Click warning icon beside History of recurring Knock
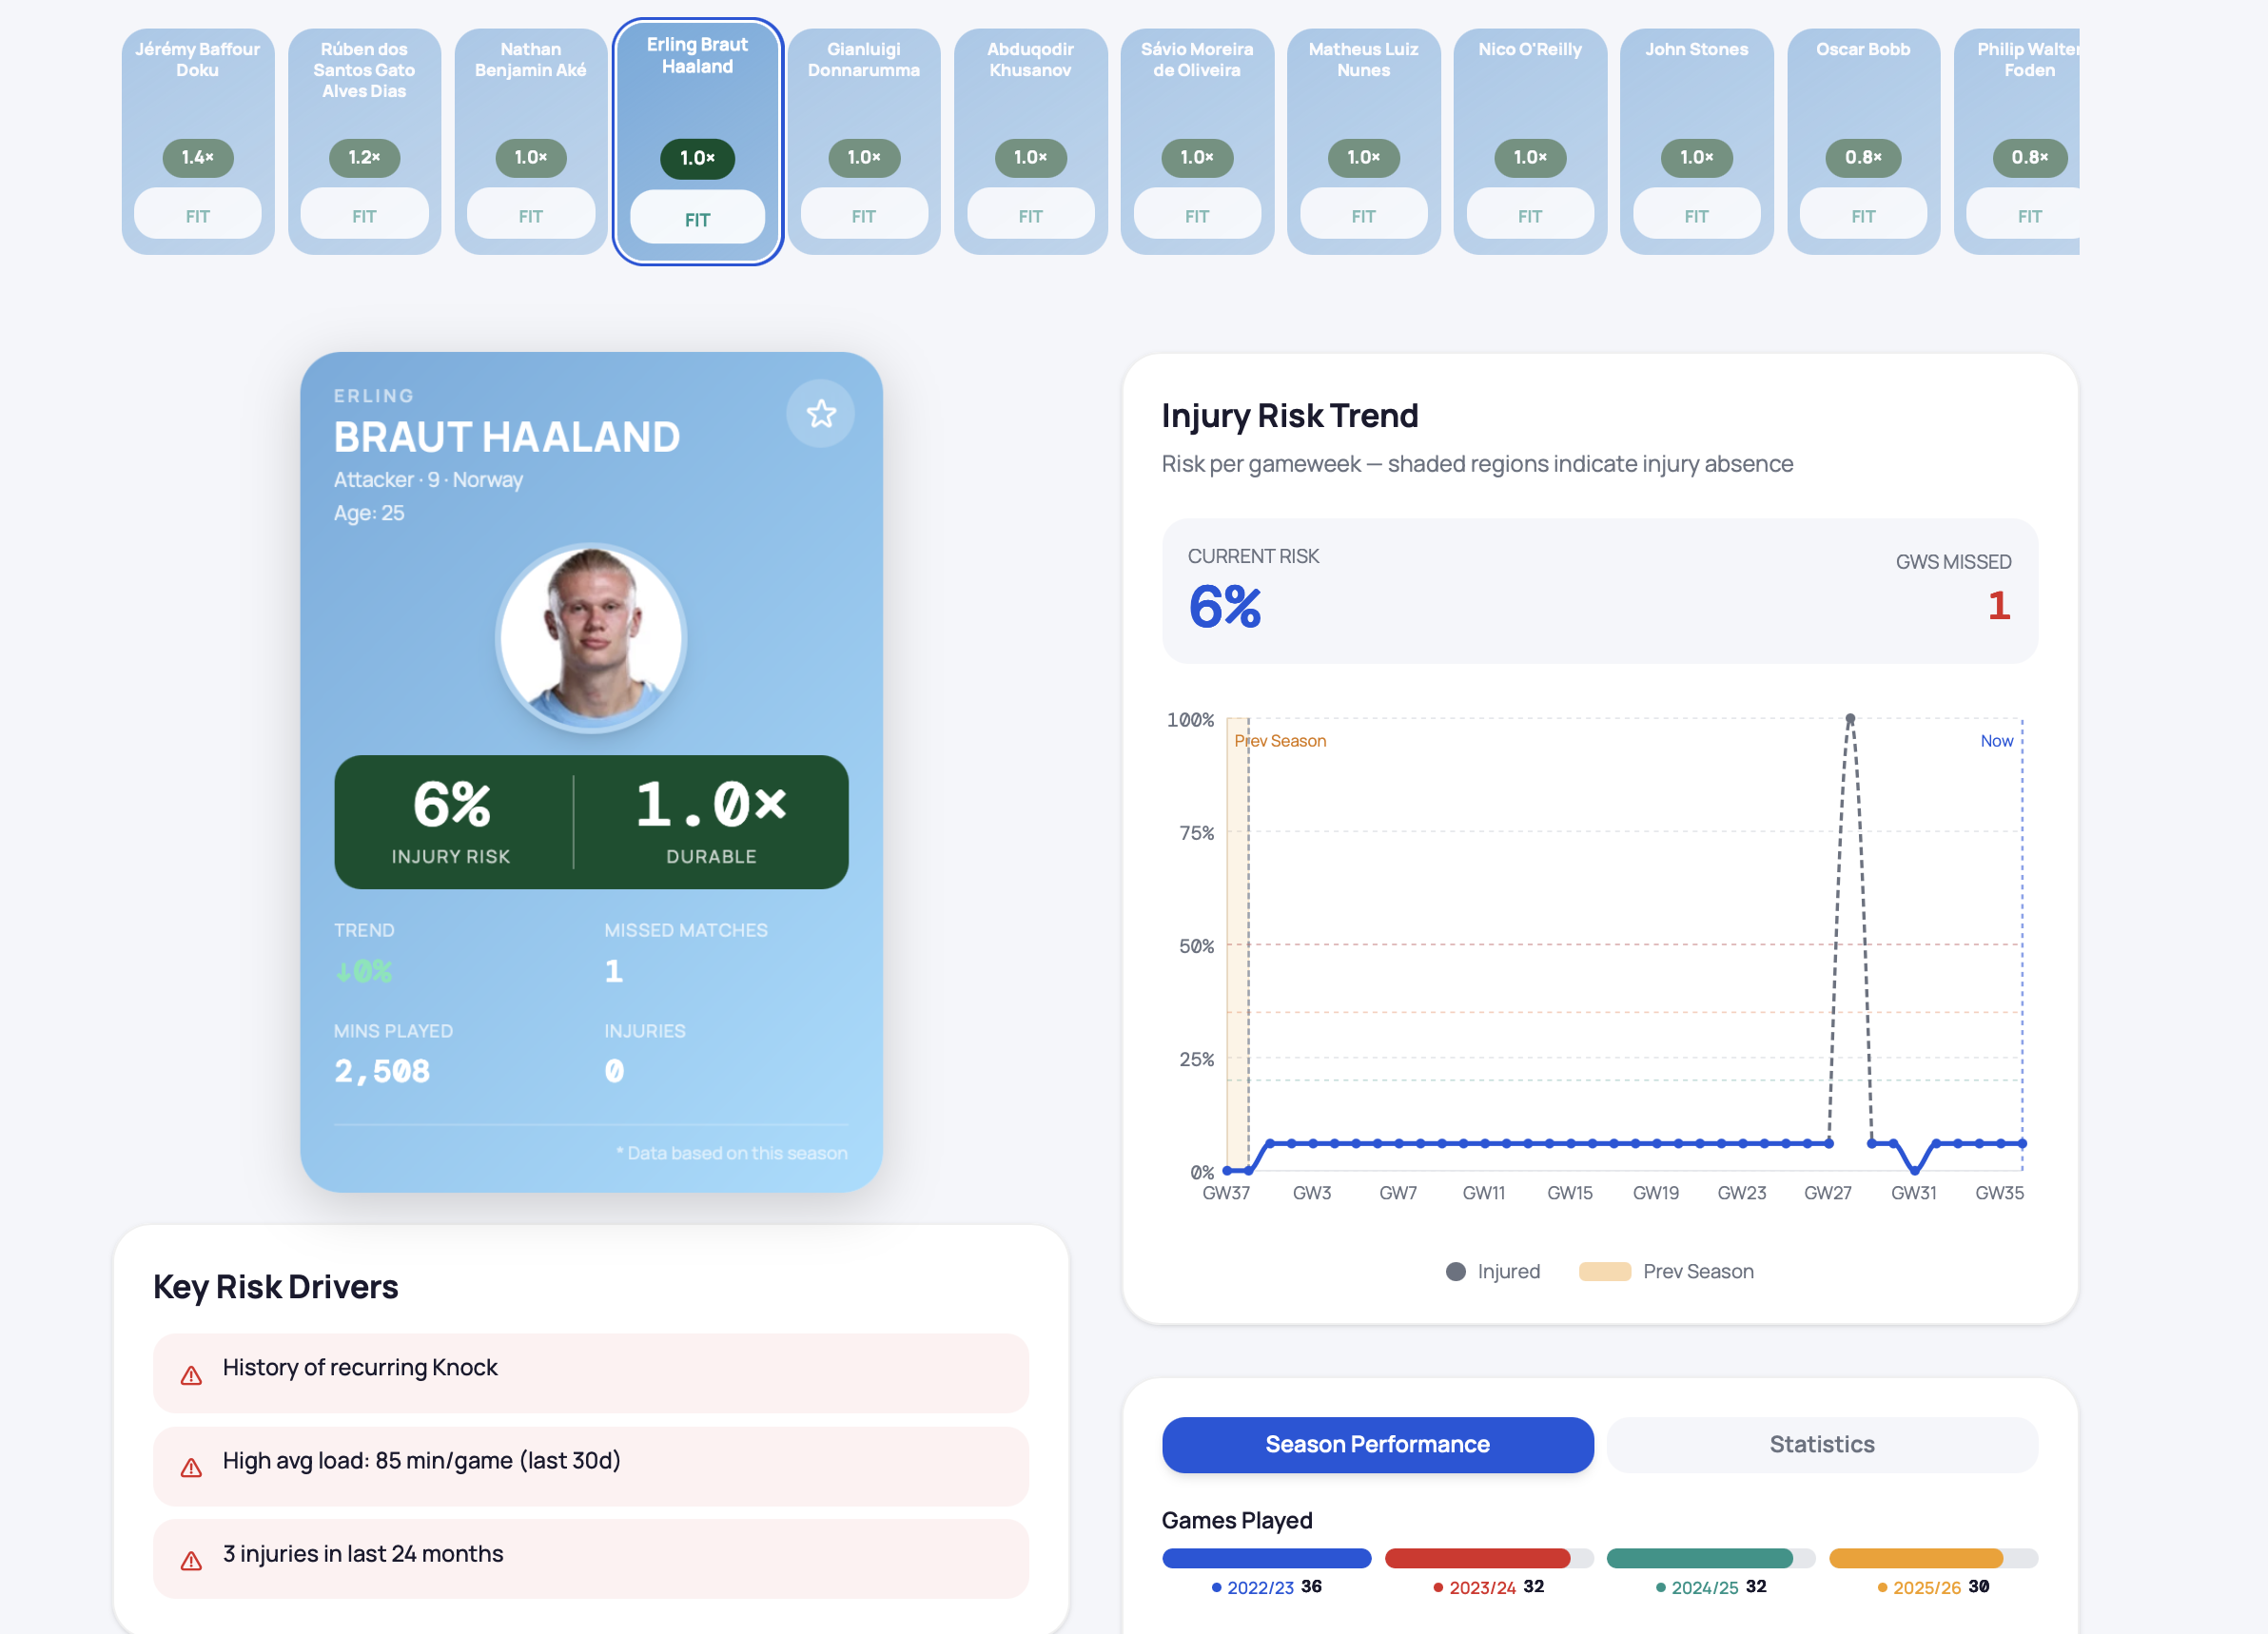 click(191, 1376)
